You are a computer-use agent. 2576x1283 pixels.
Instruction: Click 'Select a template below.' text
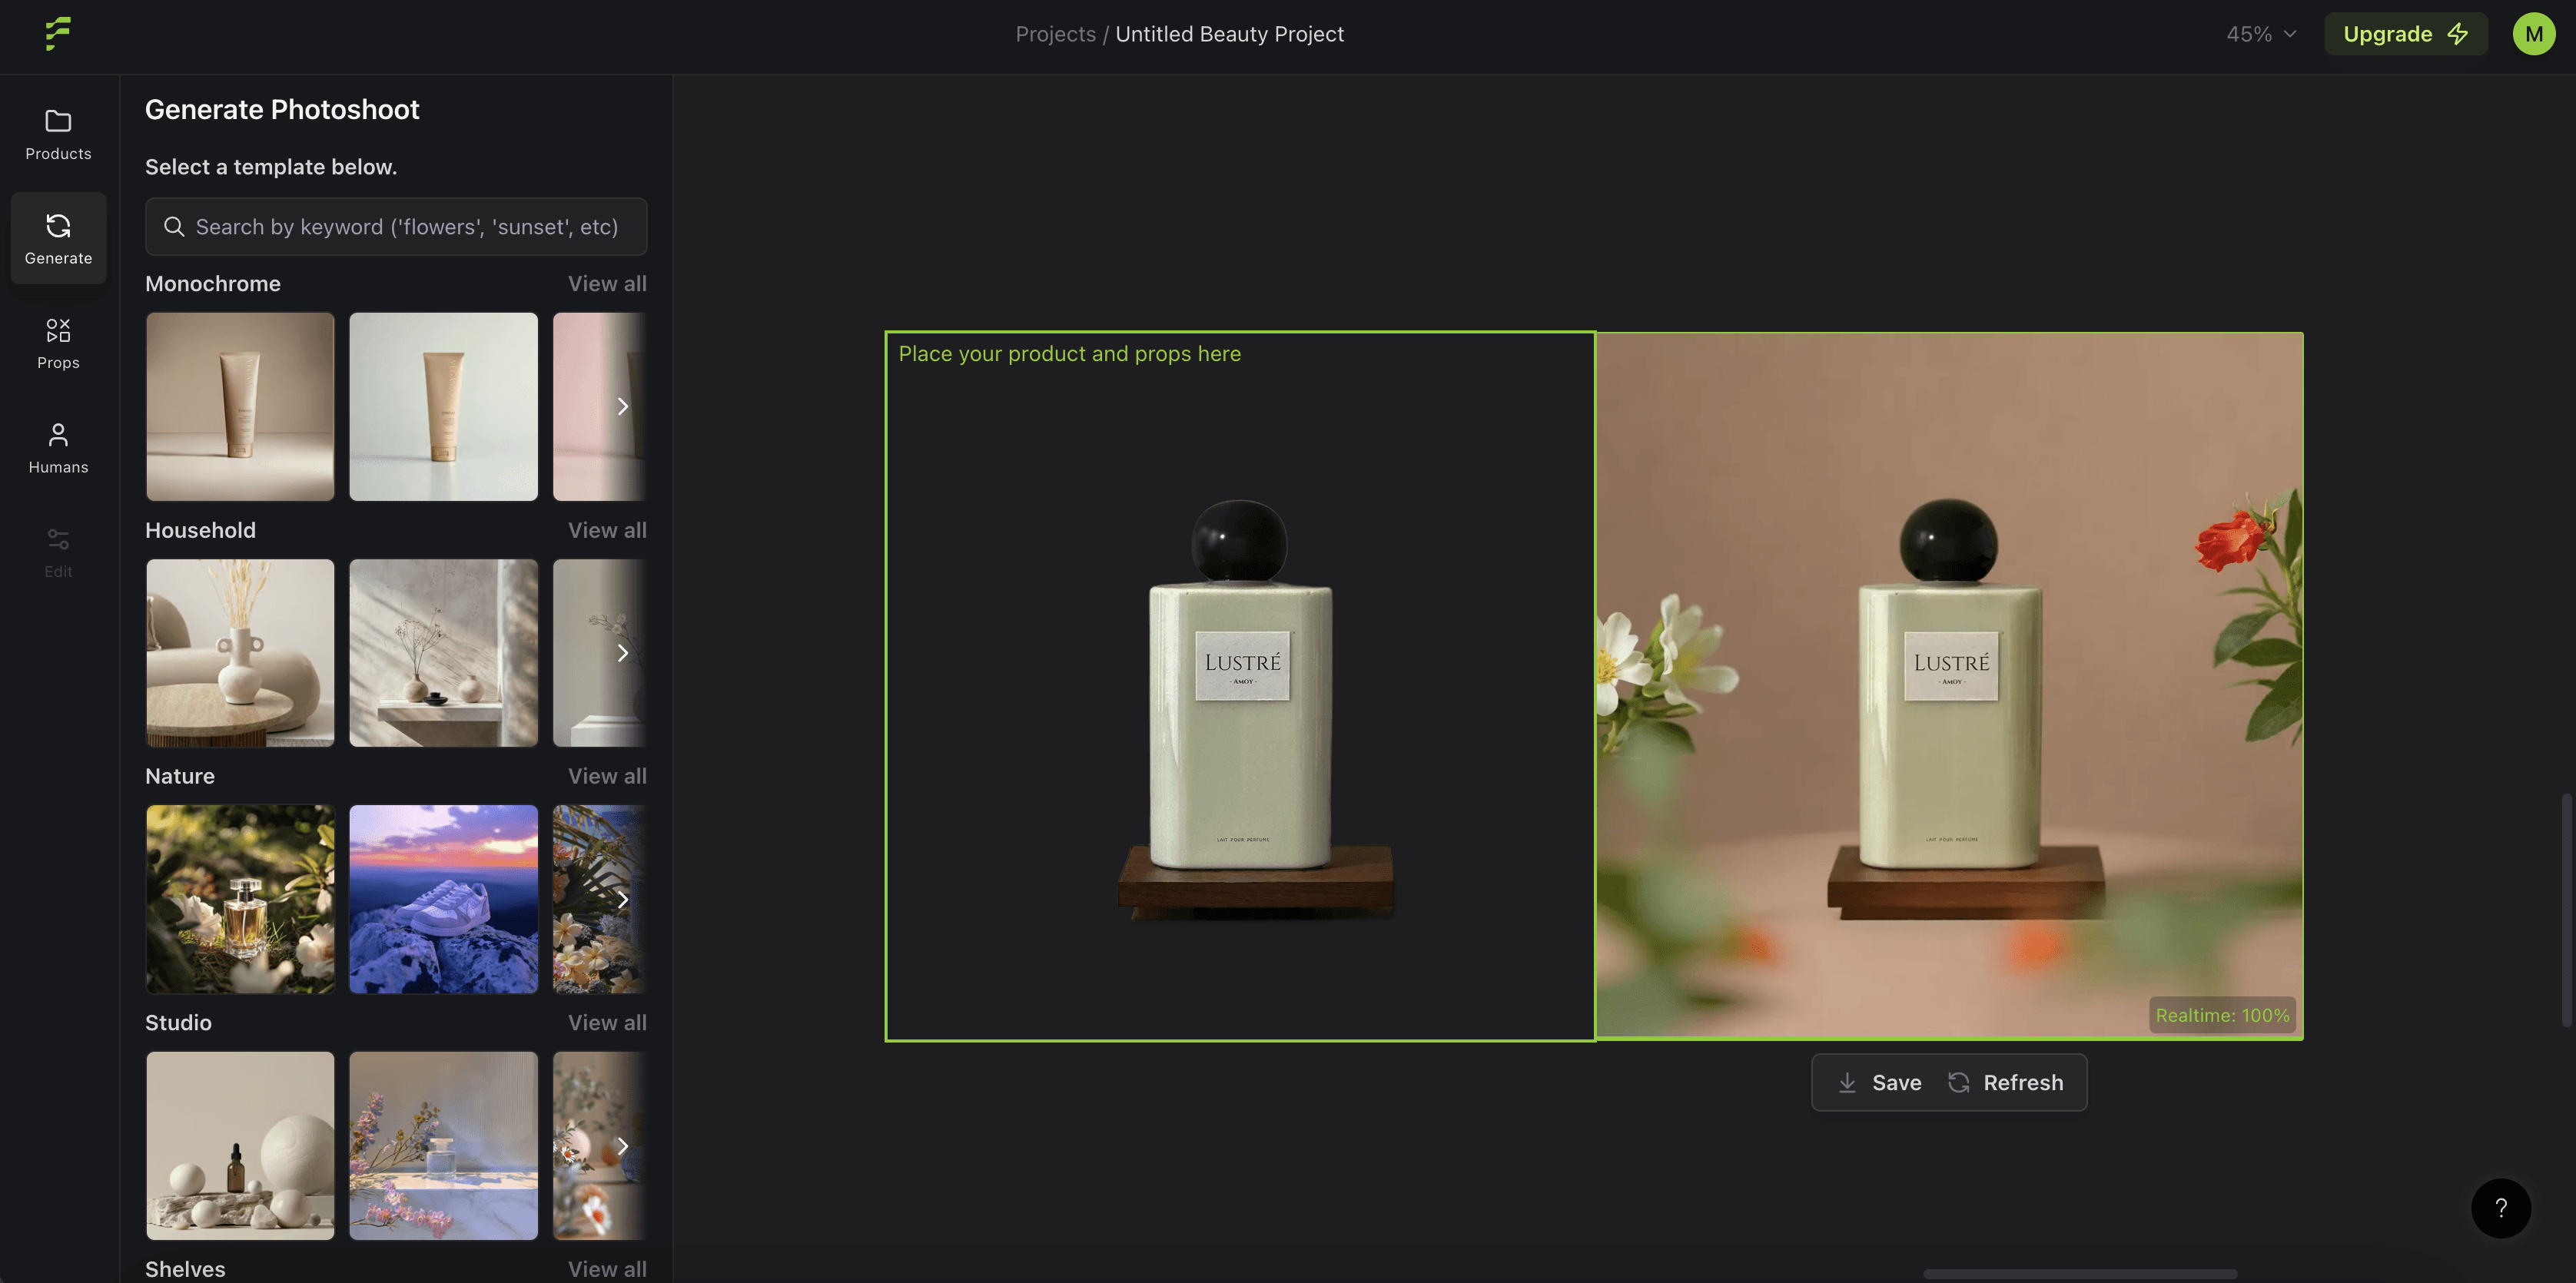pyautogui.click(x=271, y=167)
